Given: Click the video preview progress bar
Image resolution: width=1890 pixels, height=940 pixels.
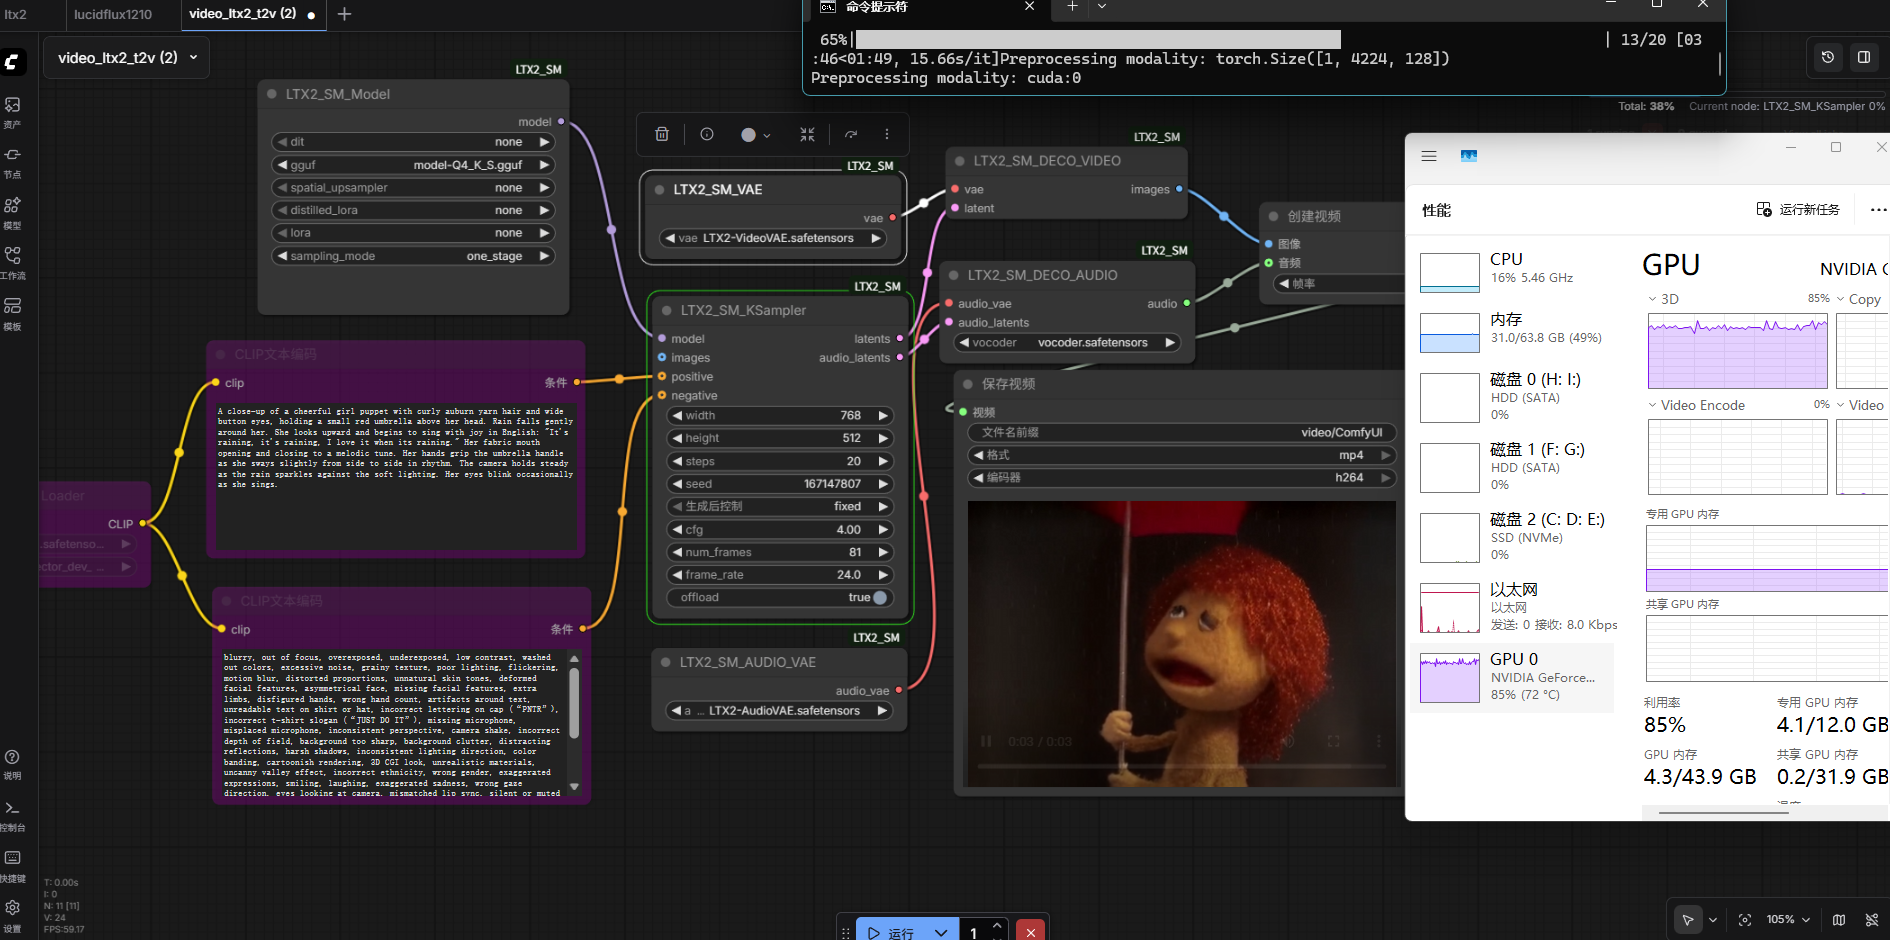Looking at the screenshot, I should pos(1180,766).
